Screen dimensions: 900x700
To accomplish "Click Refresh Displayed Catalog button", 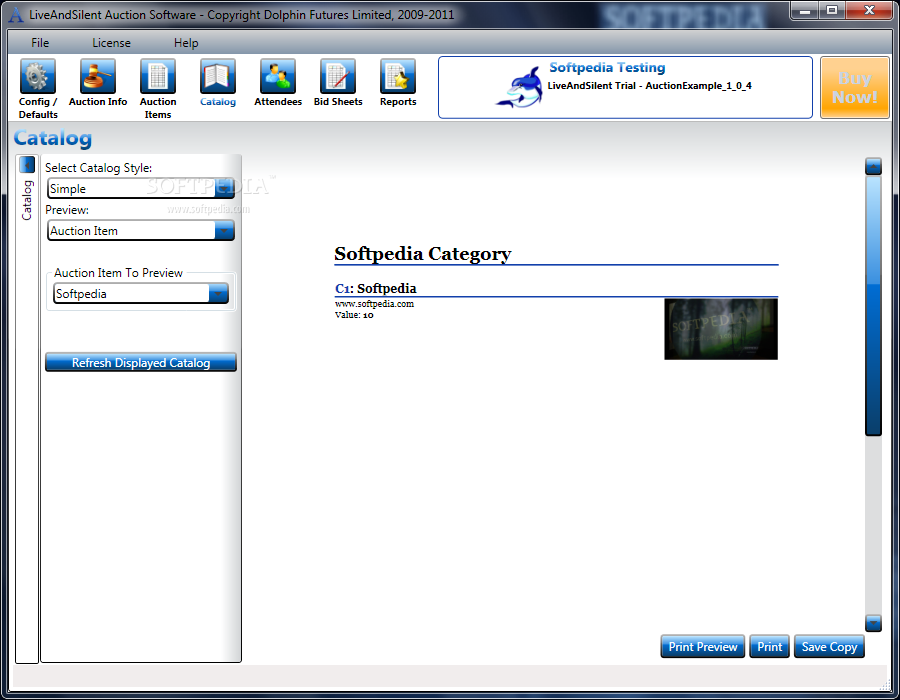I will point(141,363).
